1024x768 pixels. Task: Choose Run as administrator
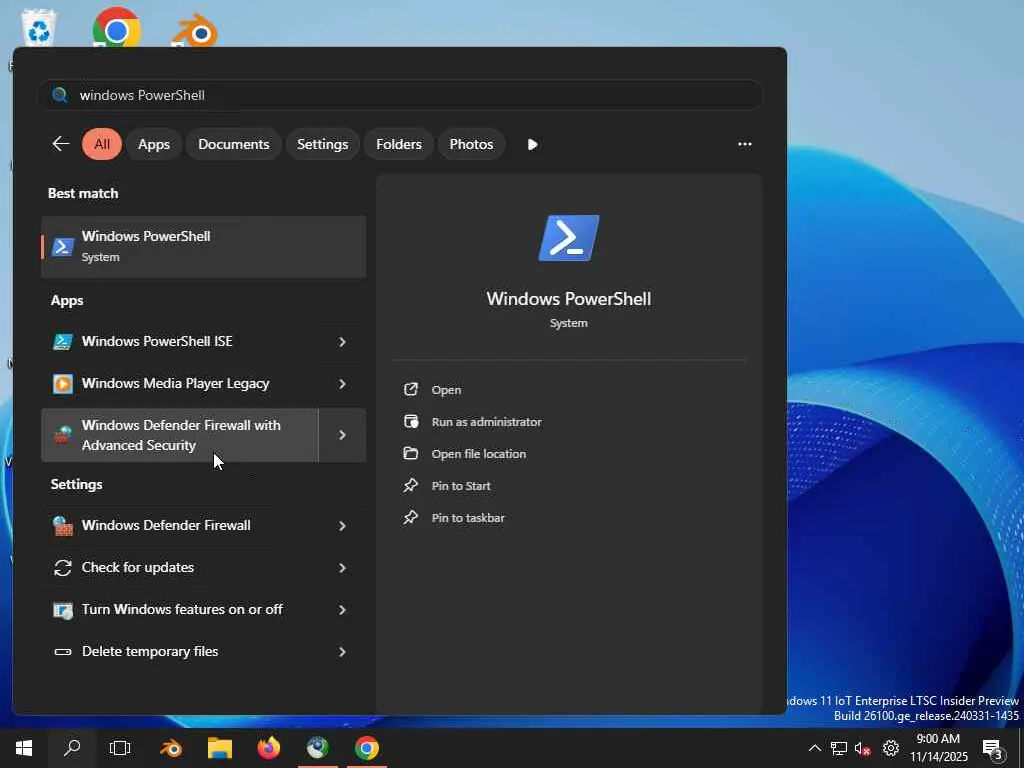click(x=487, y=422)
